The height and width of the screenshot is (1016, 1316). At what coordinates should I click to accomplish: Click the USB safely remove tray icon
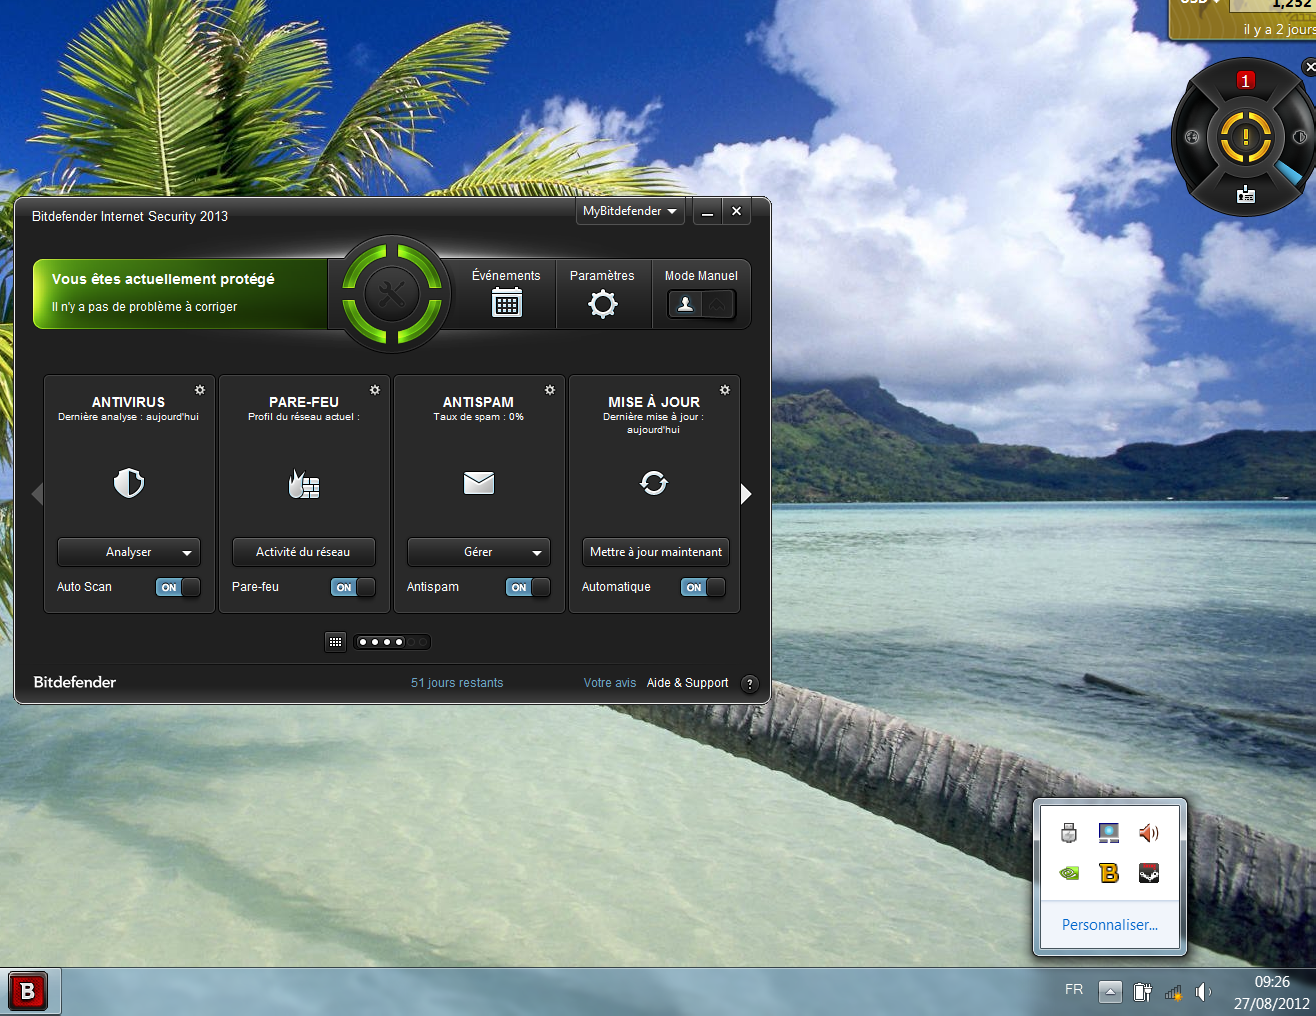point(1069,832)
